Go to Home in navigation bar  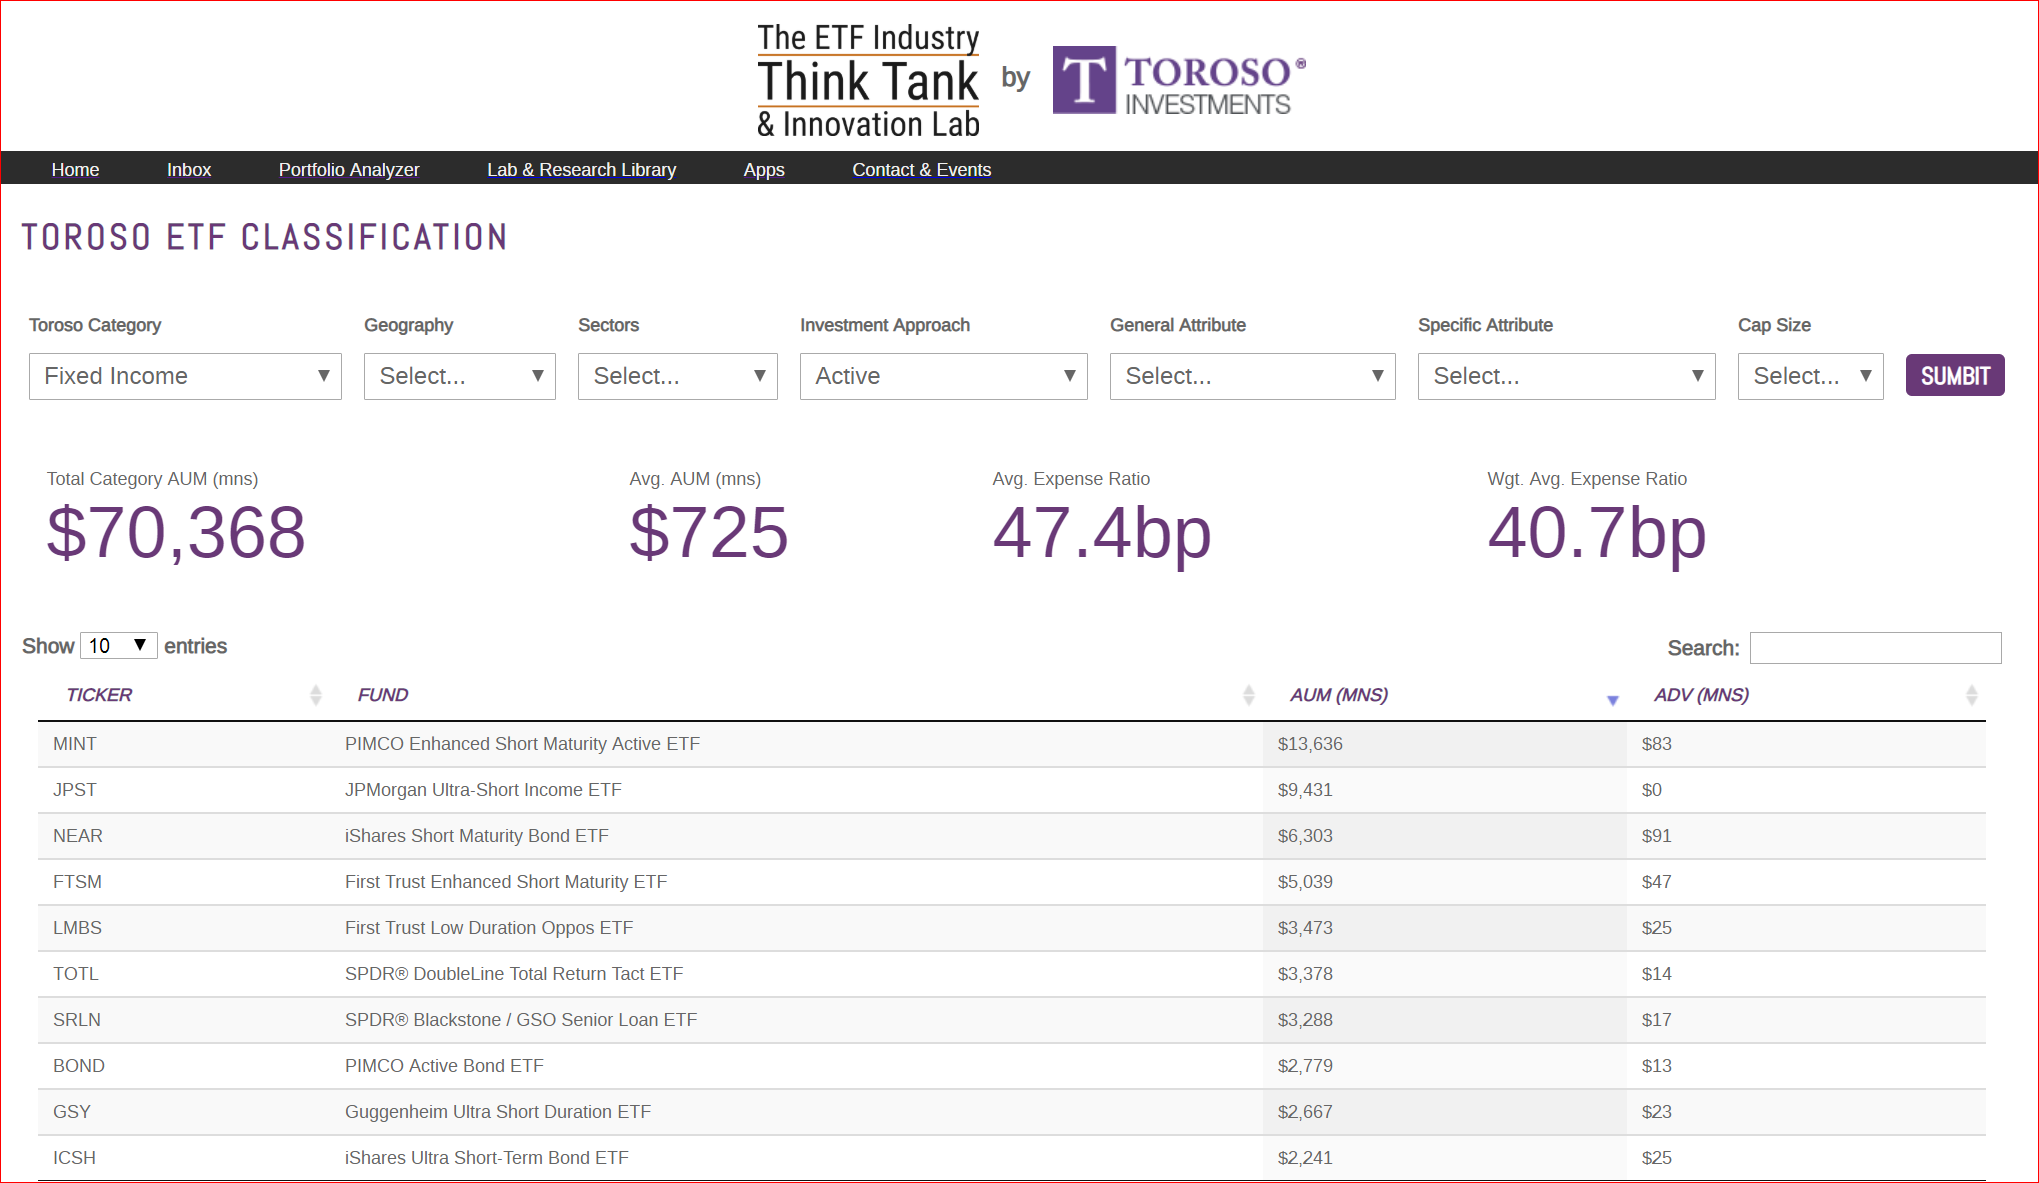(75, 169)
